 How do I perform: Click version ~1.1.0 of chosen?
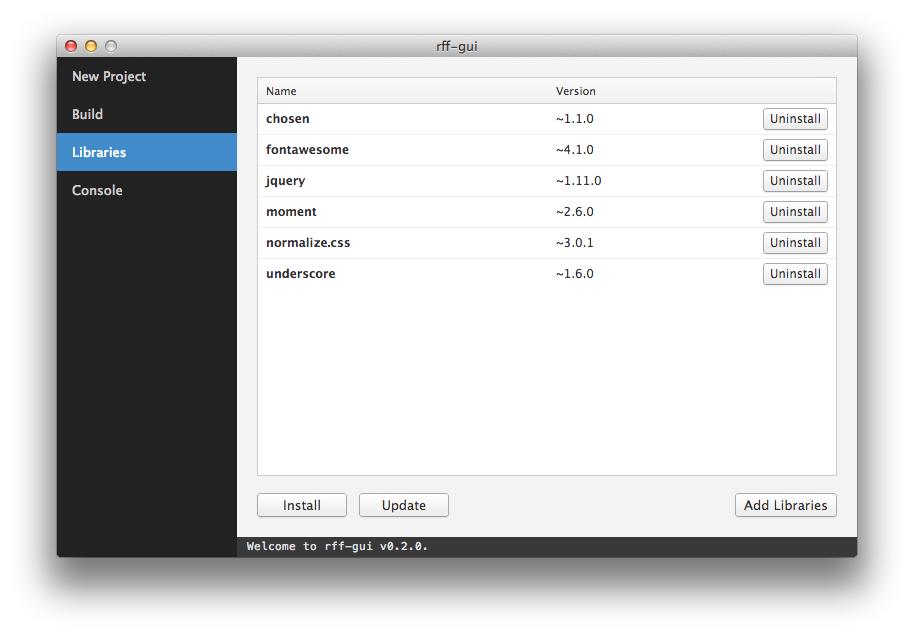pyautogui.click(x=575, y=119)
